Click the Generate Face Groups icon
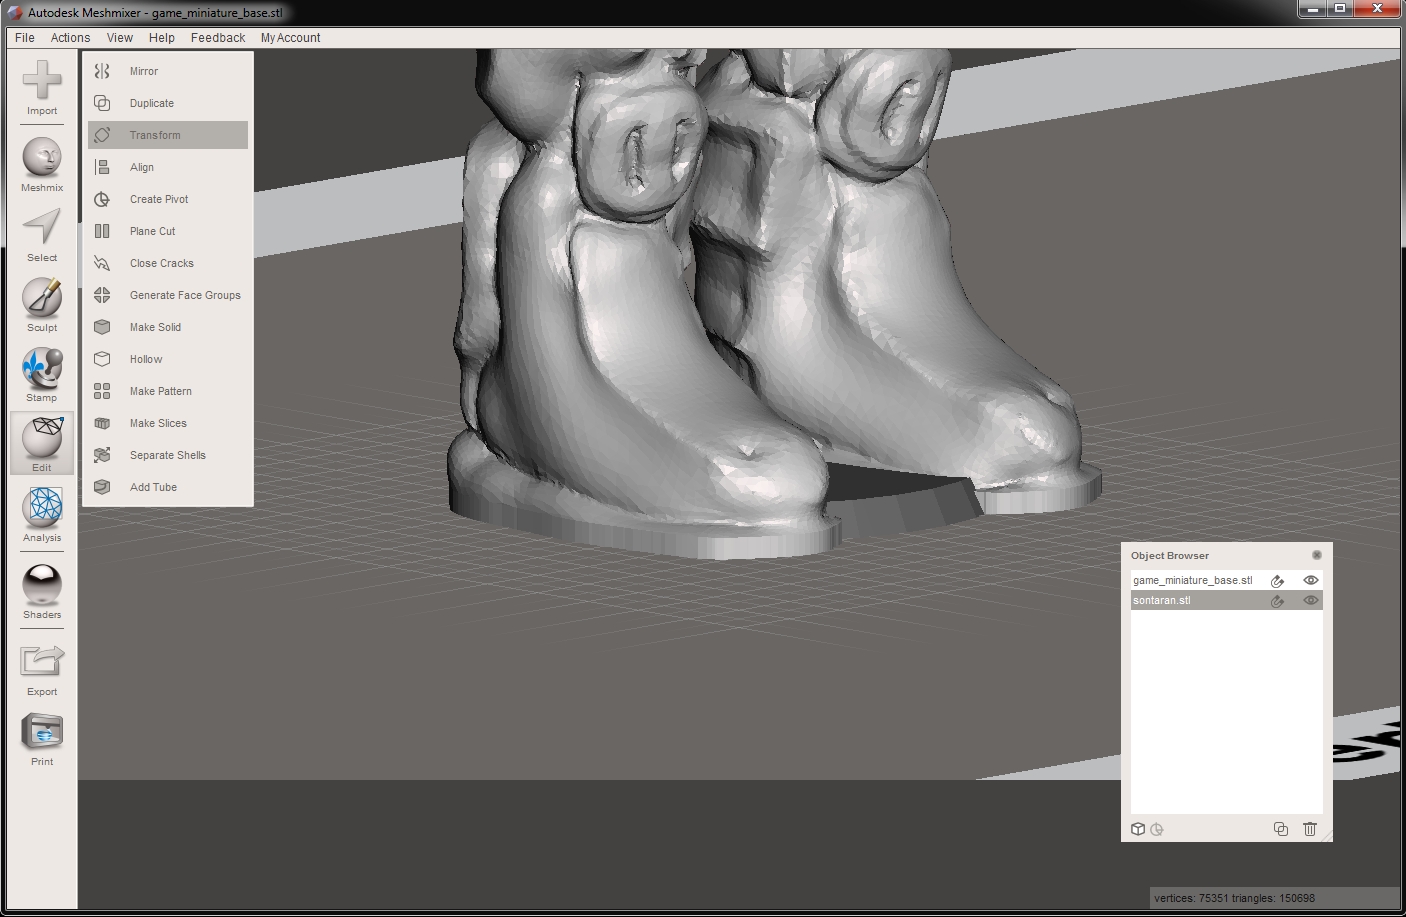Screen dimensions: 1406x917 tap(102, 295)
